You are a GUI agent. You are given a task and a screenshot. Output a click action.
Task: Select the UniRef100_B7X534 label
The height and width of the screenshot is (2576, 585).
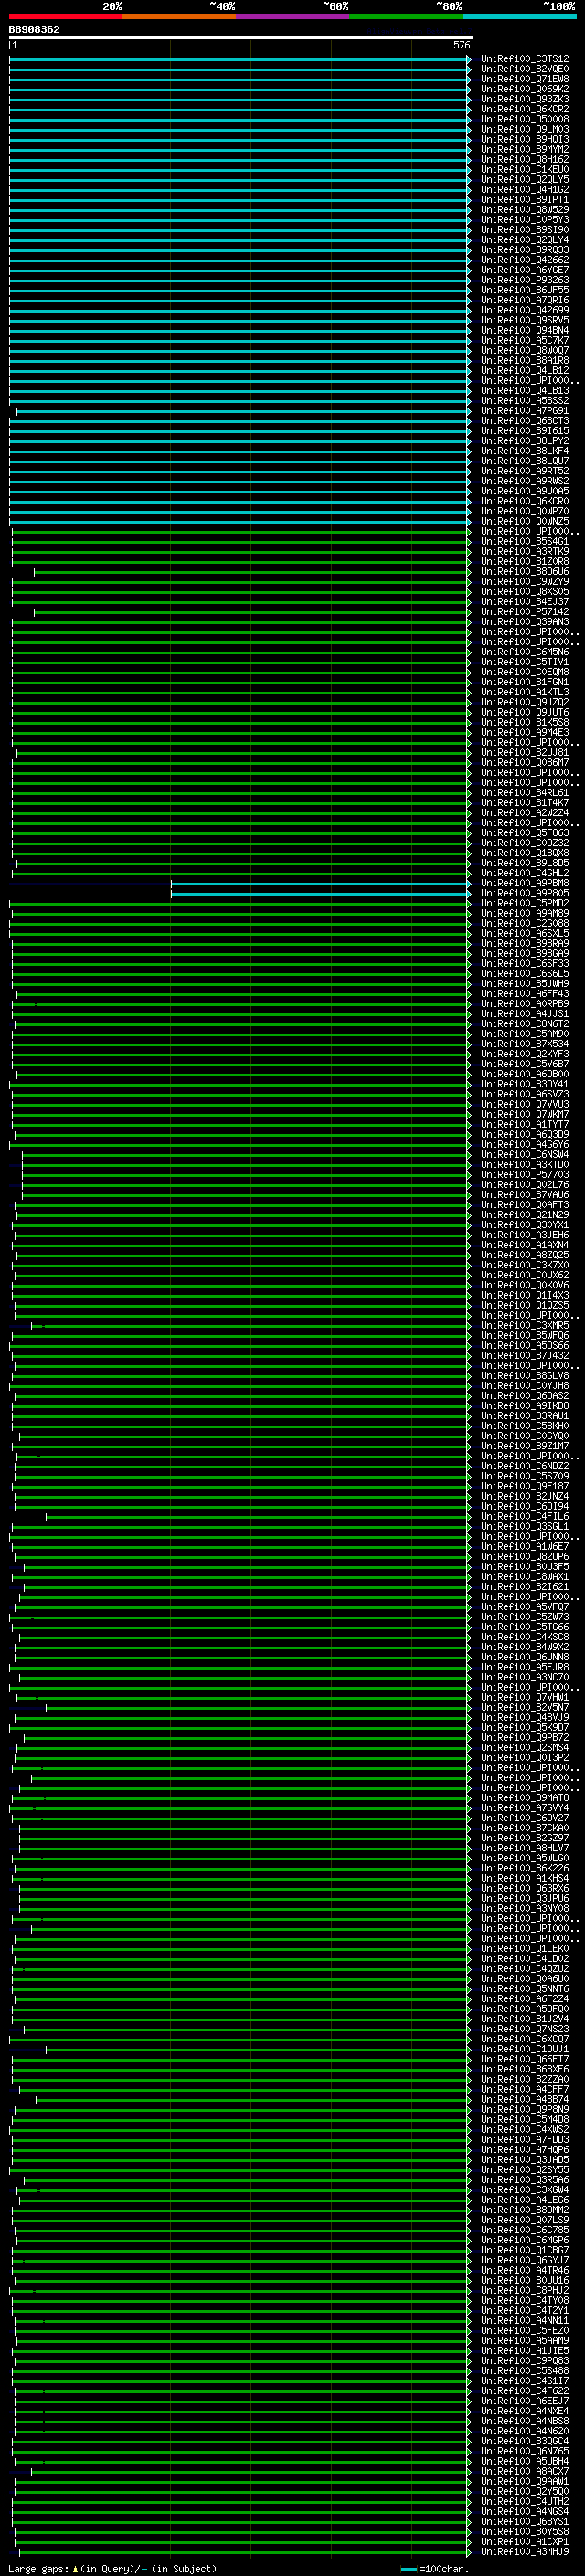(x=524, y=1045)
